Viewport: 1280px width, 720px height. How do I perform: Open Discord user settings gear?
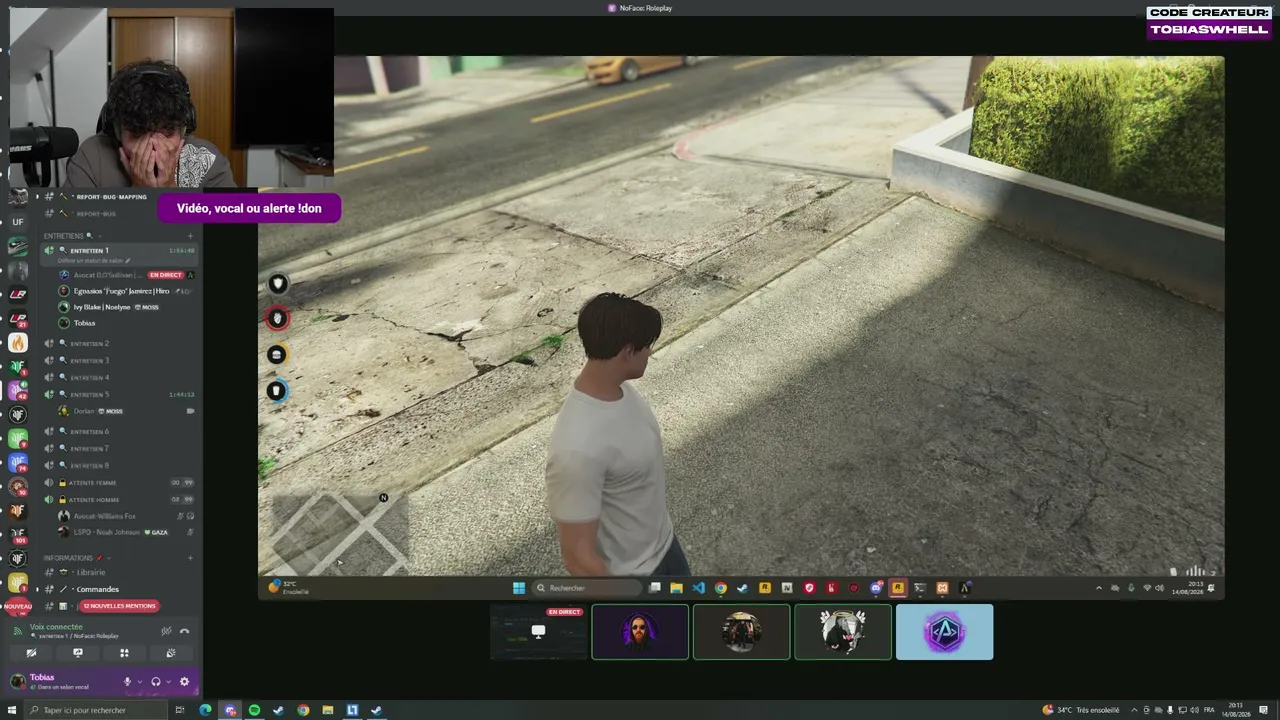pos(184,682)
